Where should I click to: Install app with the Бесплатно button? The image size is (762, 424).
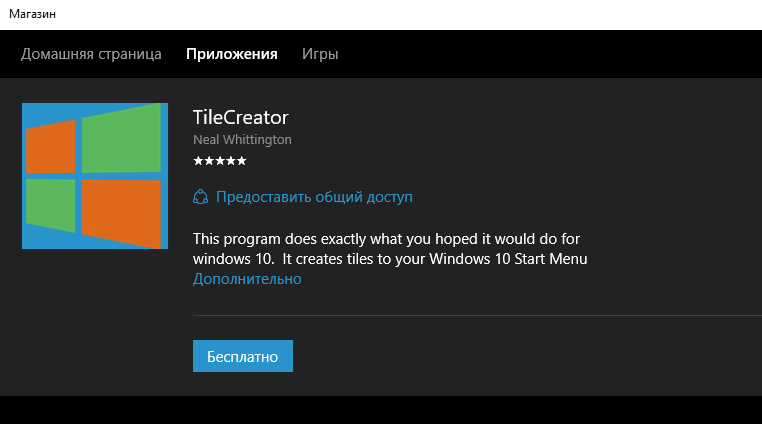click(x=242, y=356)
